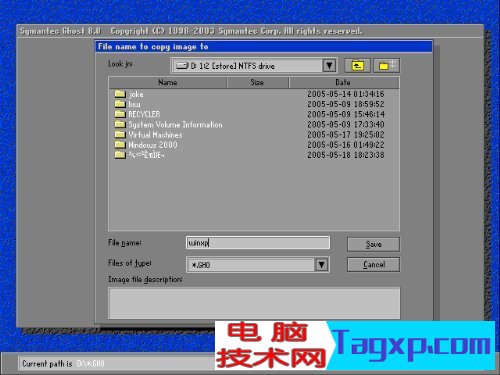Click the drive icon in Look in box

182,66
